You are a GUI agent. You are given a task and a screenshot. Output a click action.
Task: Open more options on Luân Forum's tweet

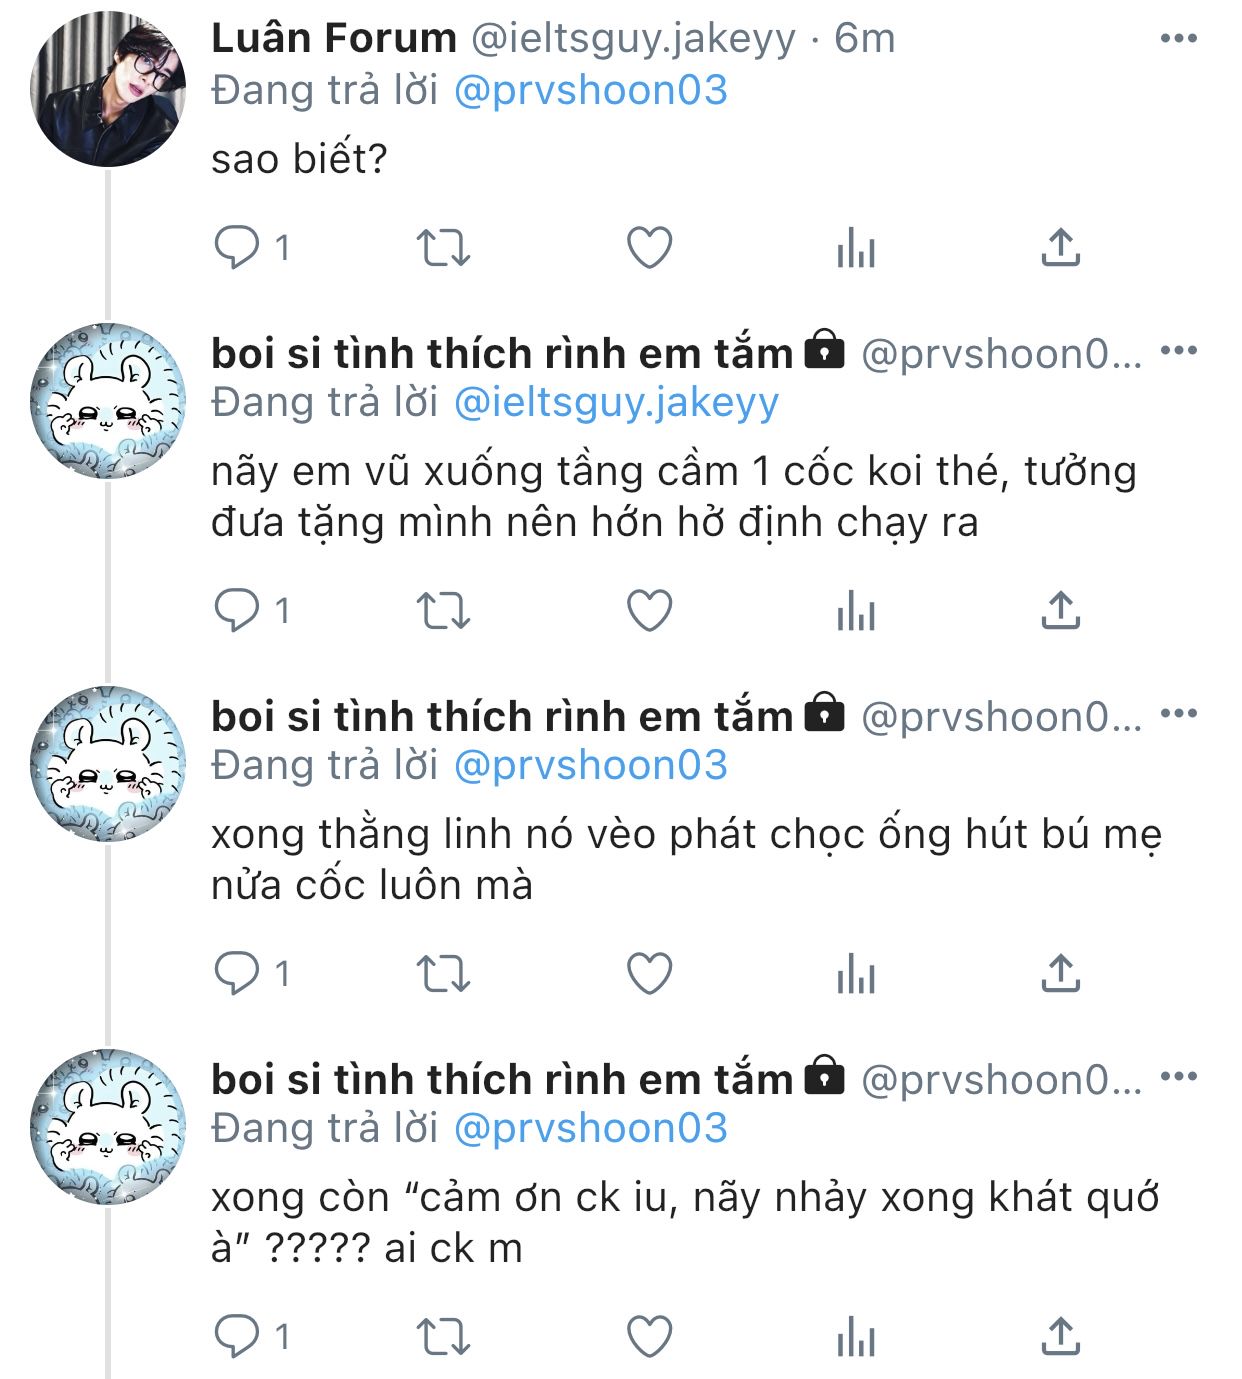1178,39
